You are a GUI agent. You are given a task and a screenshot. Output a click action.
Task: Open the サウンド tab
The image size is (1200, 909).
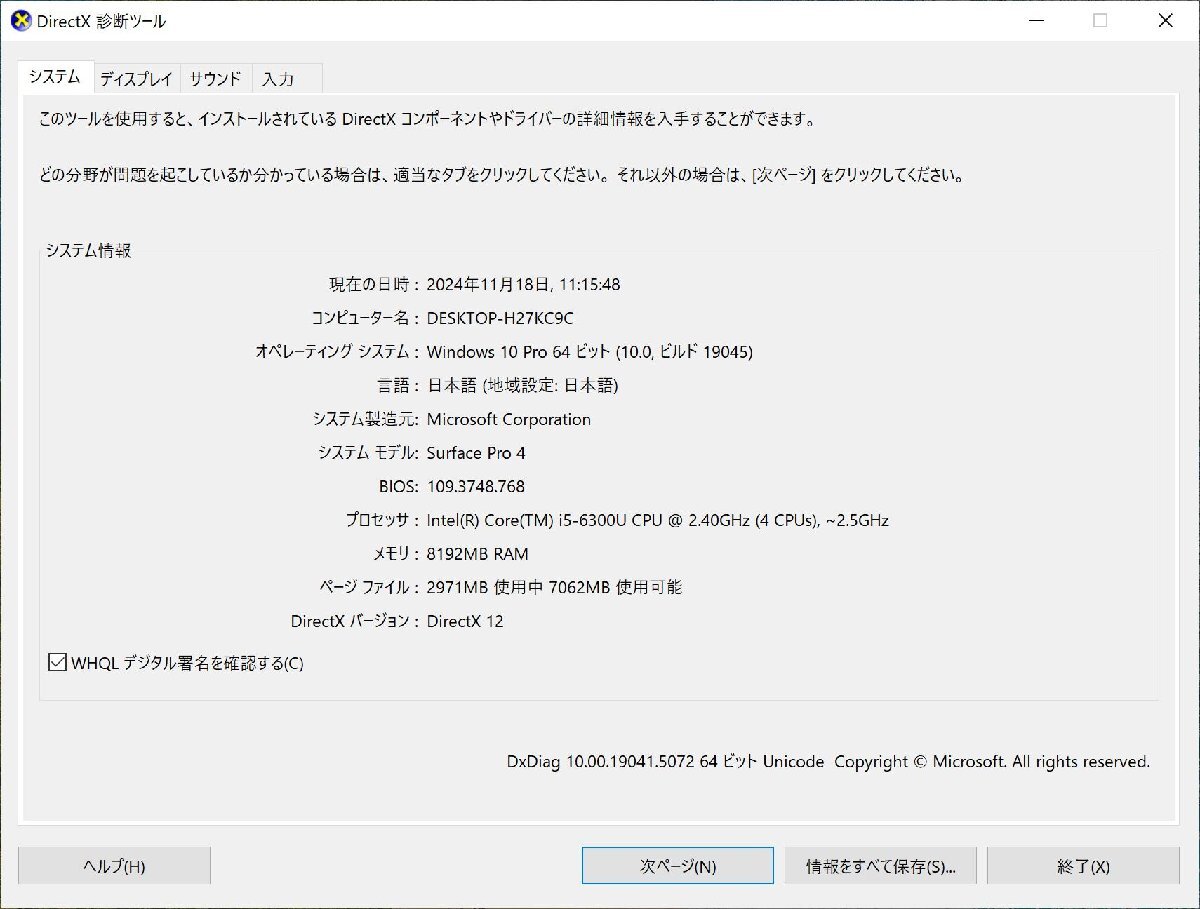click(215, 79)
